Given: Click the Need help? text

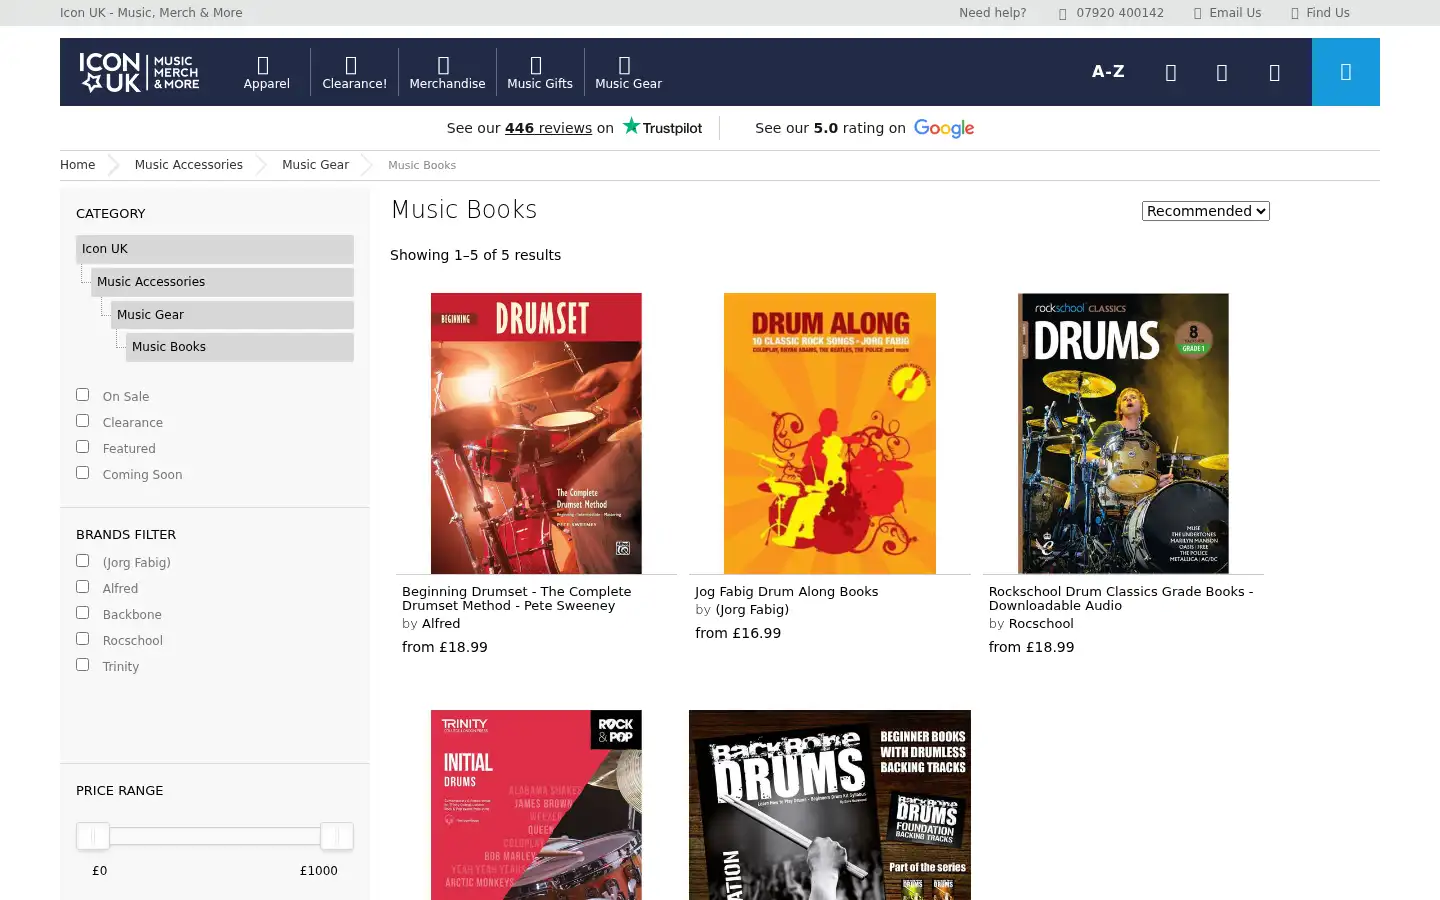Looking at the screenshot, I should click(x=992, y=13).
